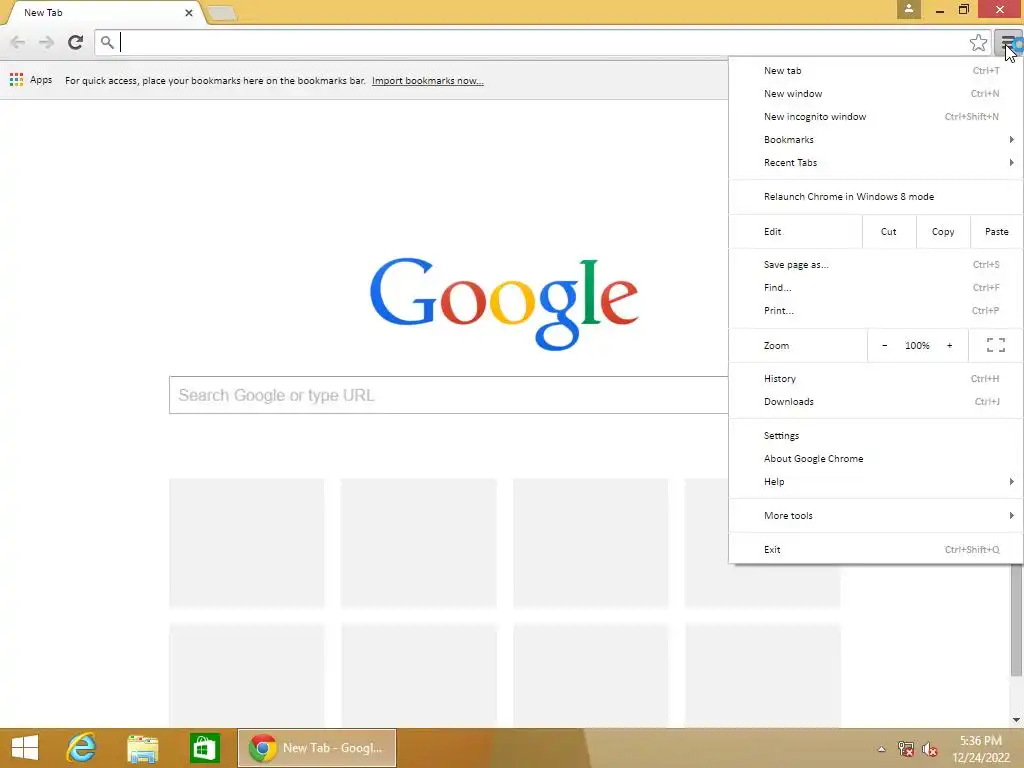1024x768 pixels.
Task: Open the Windows Start button
Action: pyautogui.click(x=25, y=748)
